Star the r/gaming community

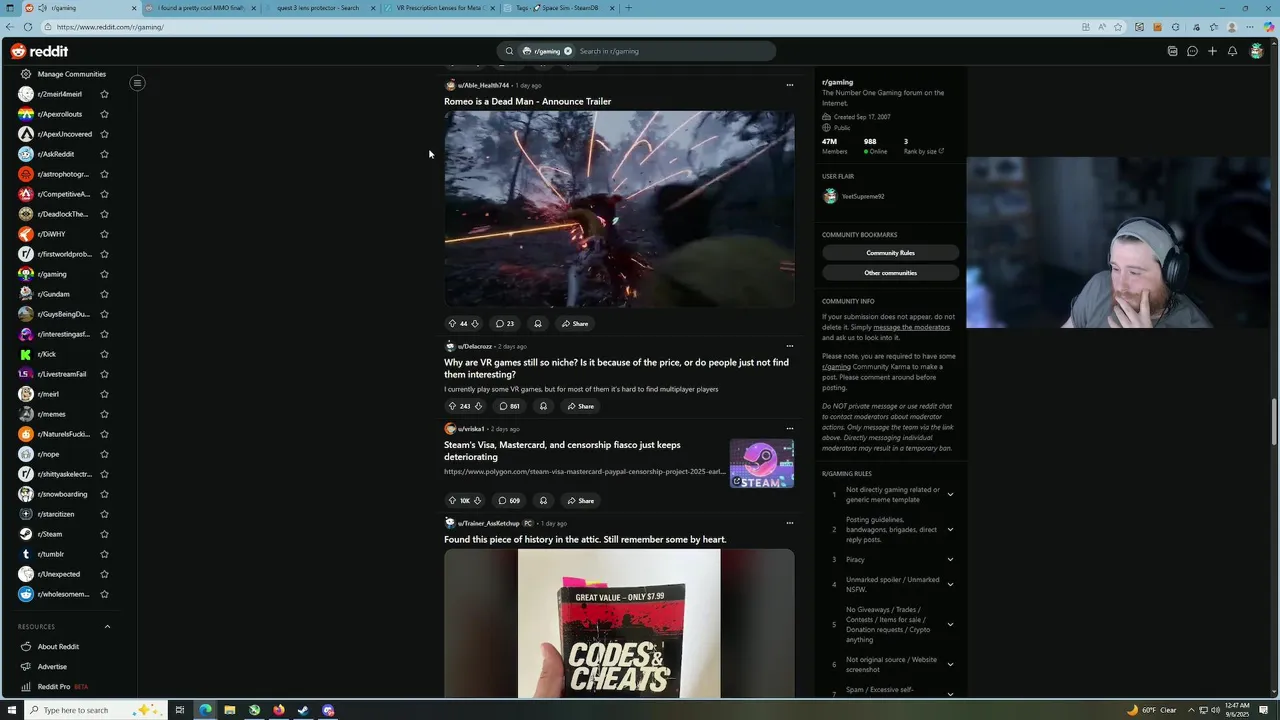tap(104, 274)
